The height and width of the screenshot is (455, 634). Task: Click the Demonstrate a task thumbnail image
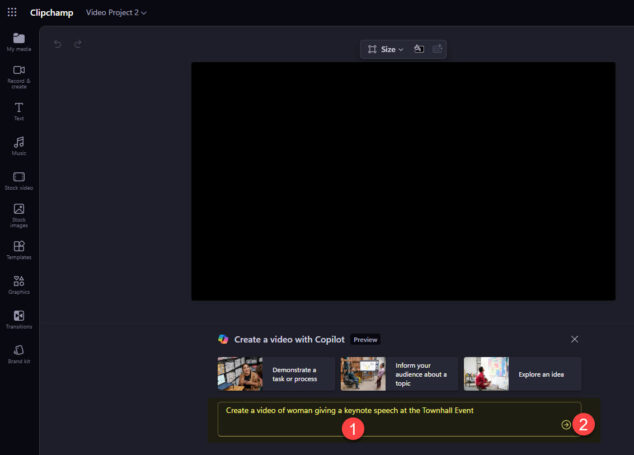[240, 374]
